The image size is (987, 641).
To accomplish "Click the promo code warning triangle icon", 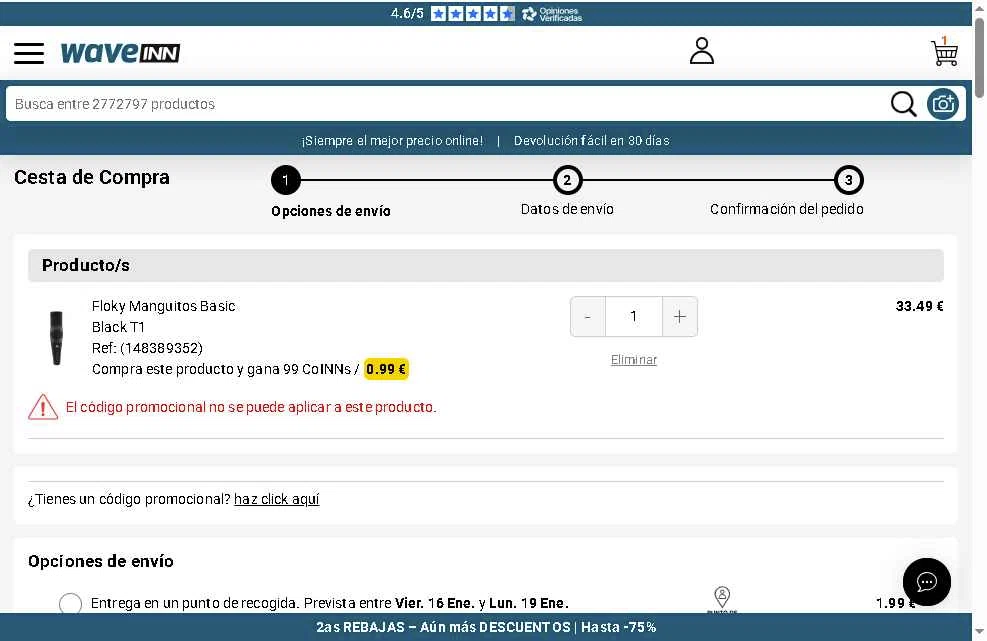I will click(x=43, y=407).
